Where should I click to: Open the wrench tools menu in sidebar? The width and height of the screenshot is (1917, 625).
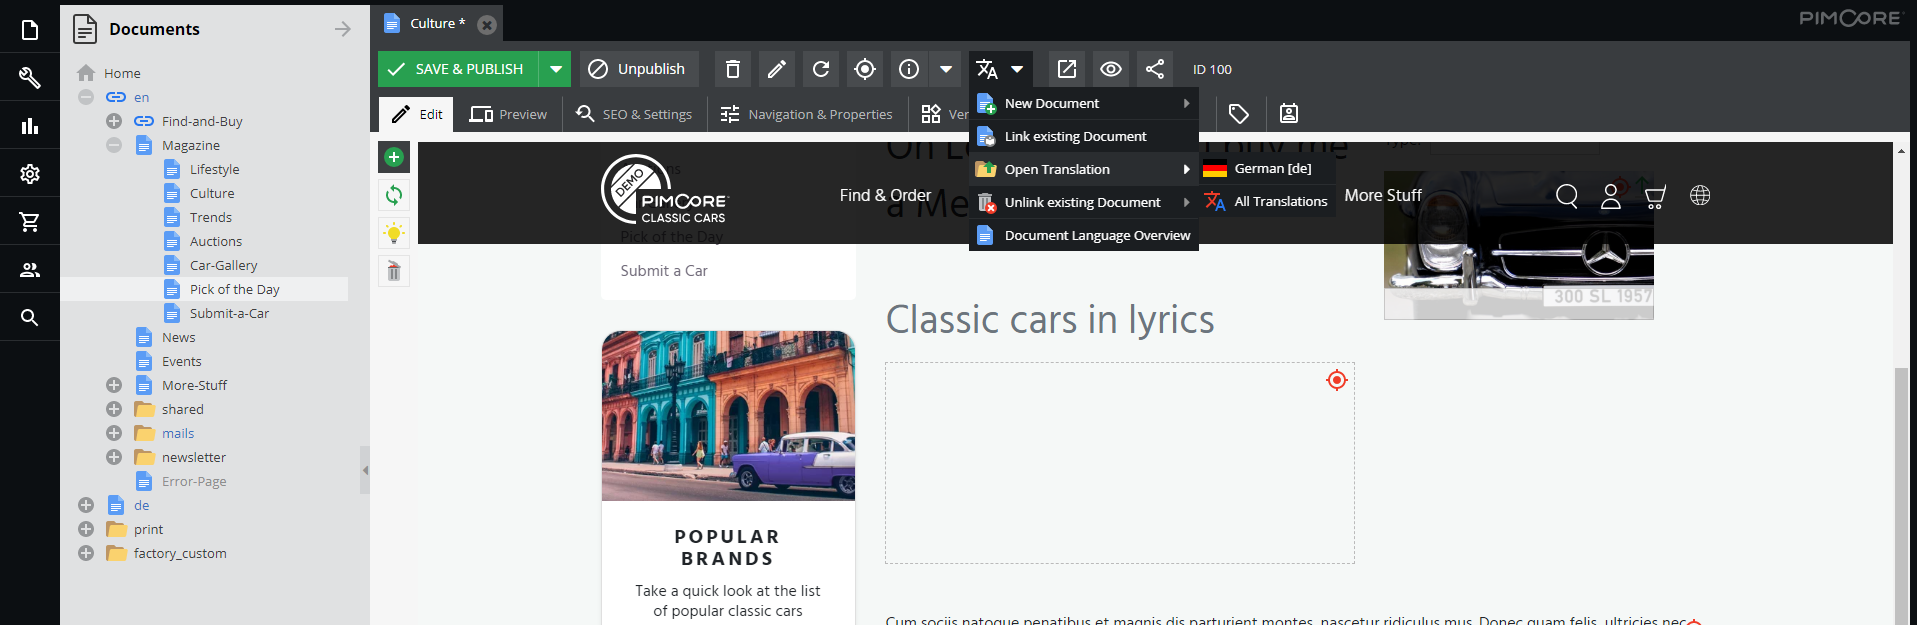click(30, 78)
